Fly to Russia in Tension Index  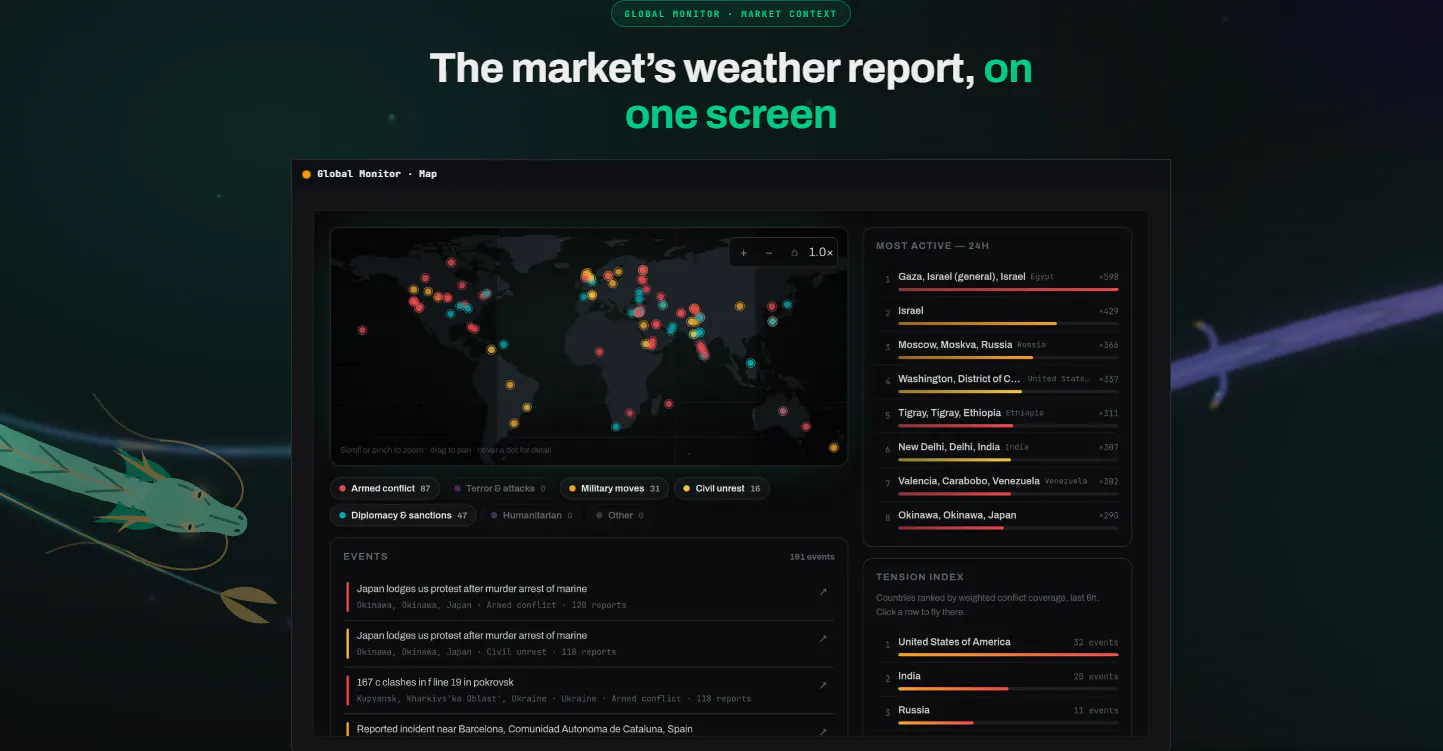[x=998, y=713]
